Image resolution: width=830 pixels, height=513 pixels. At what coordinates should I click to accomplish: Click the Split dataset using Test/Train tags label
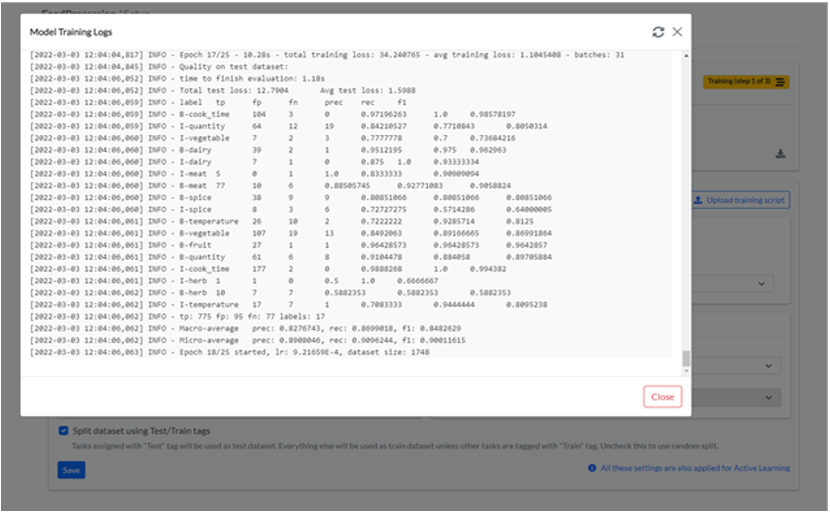tap(141, 430)
